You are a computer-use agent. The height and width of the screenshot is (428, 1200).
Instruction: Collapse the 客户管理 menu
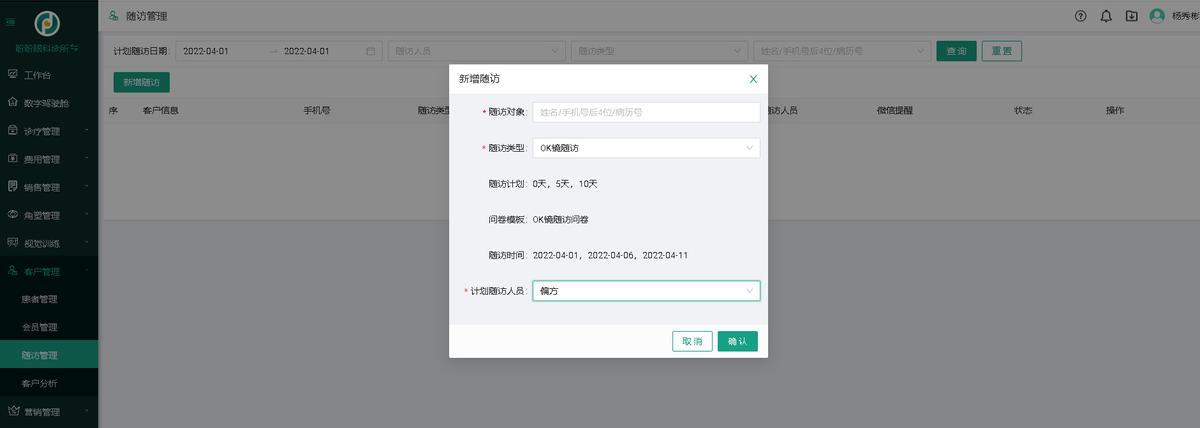coord(87,270)
